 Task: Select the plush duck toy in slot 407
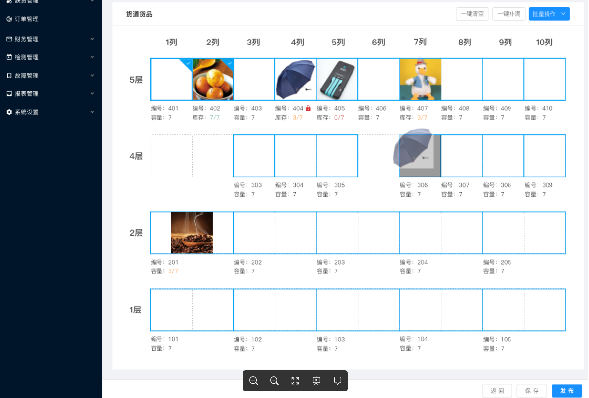pyautogui.click(x=420, y=79)
